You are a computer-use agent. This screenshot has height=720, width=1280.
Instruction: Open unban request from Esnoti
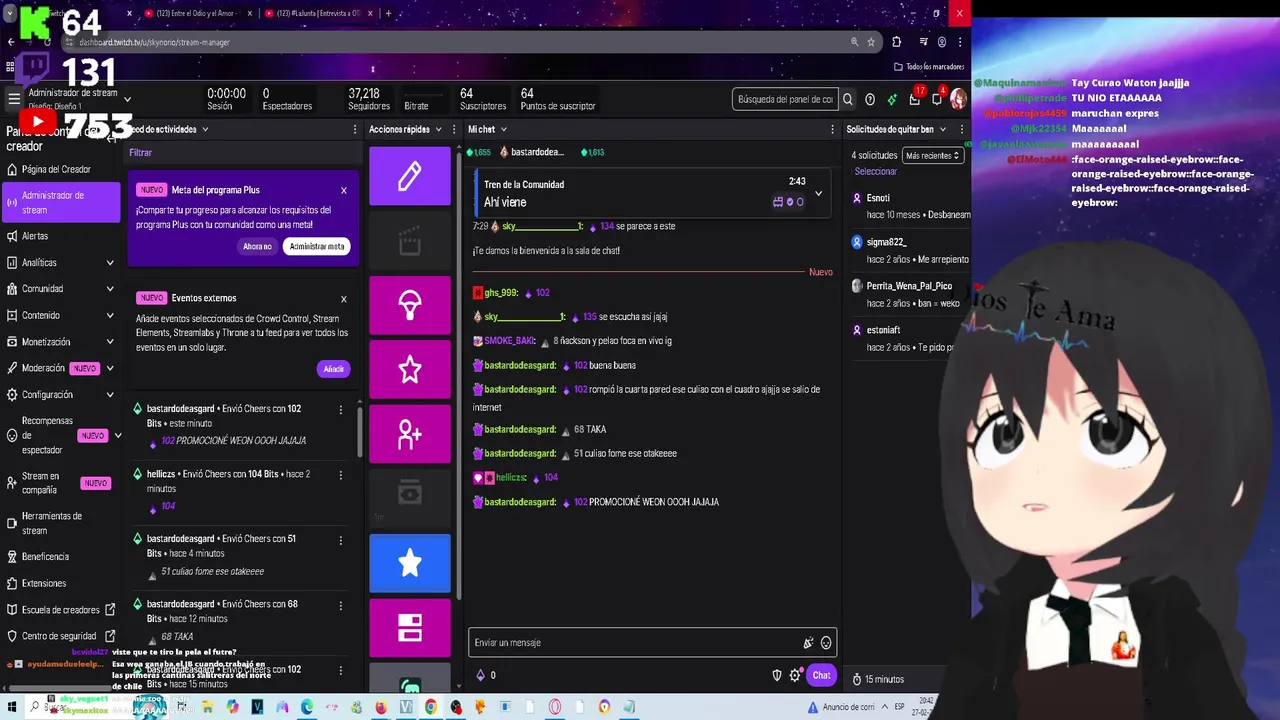(x=910, y=206)
